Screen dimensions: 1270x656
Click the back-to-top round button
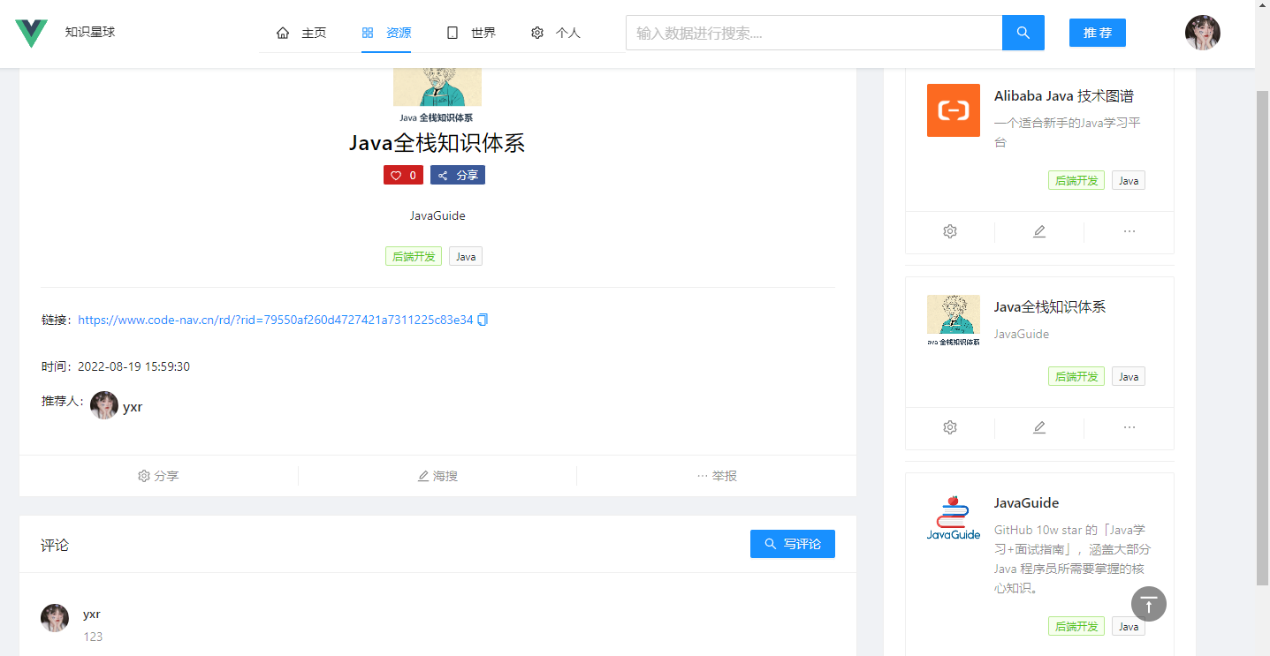pyautogui.click(x=1149, y=604)
